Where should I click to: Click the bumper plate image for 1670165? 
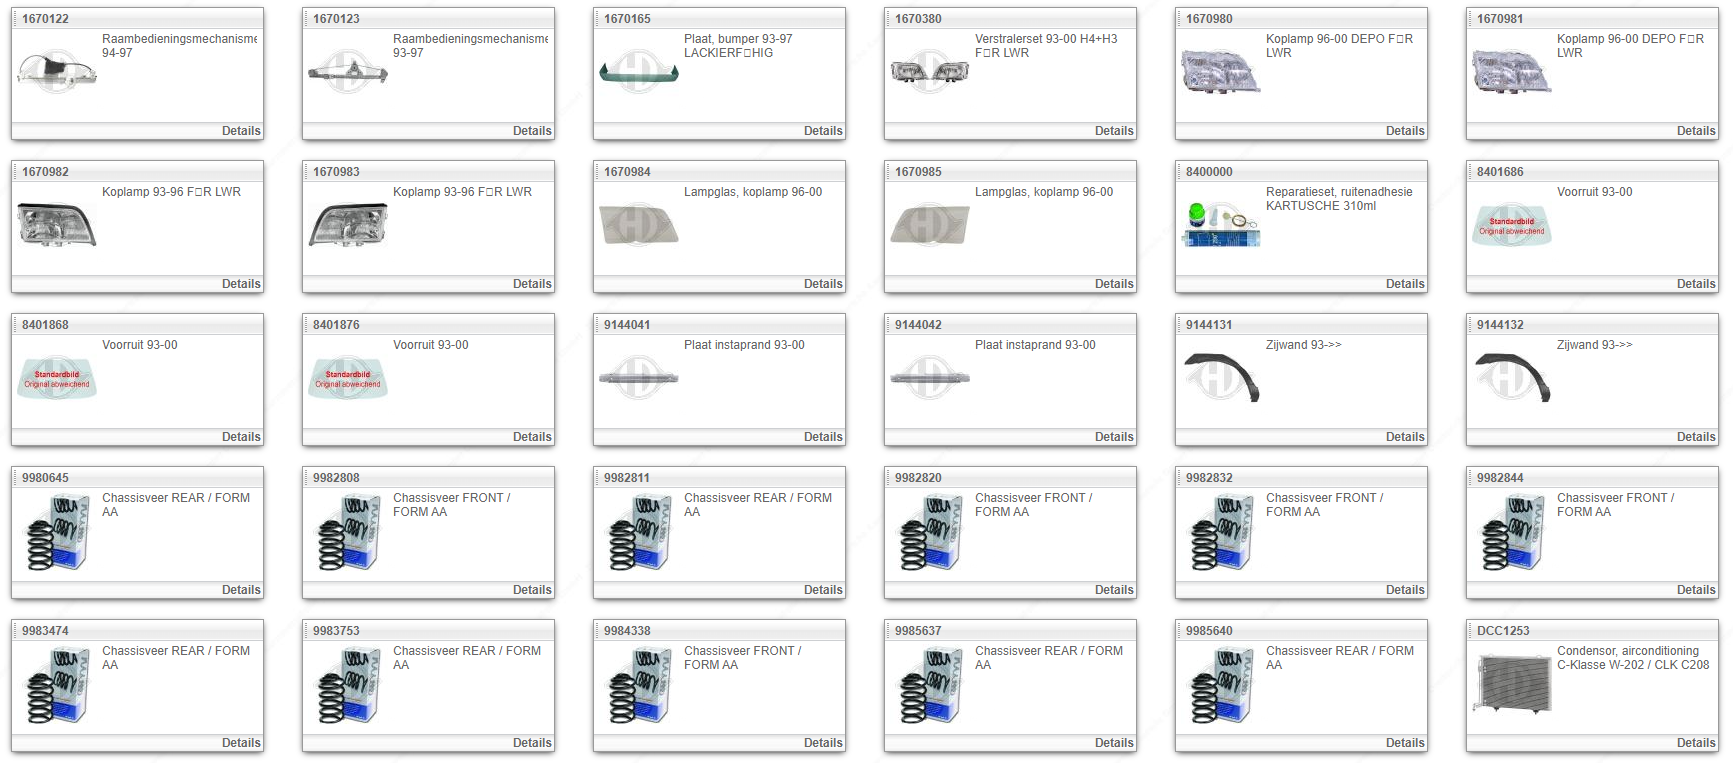pyautogui.click(x=638, y=73)
